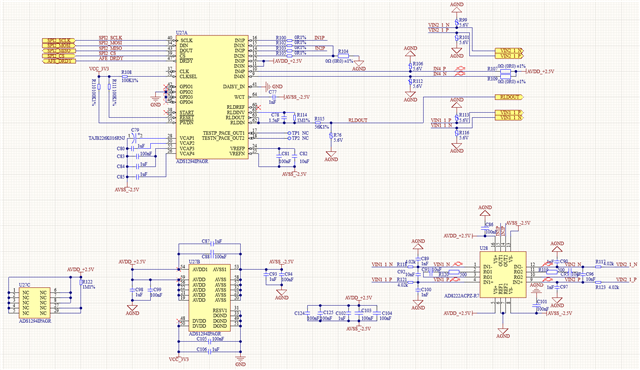The width and height of the screenshot is (640, 370).
Task: Select capacitor C81 at VREFP
Action: (279, 155)
